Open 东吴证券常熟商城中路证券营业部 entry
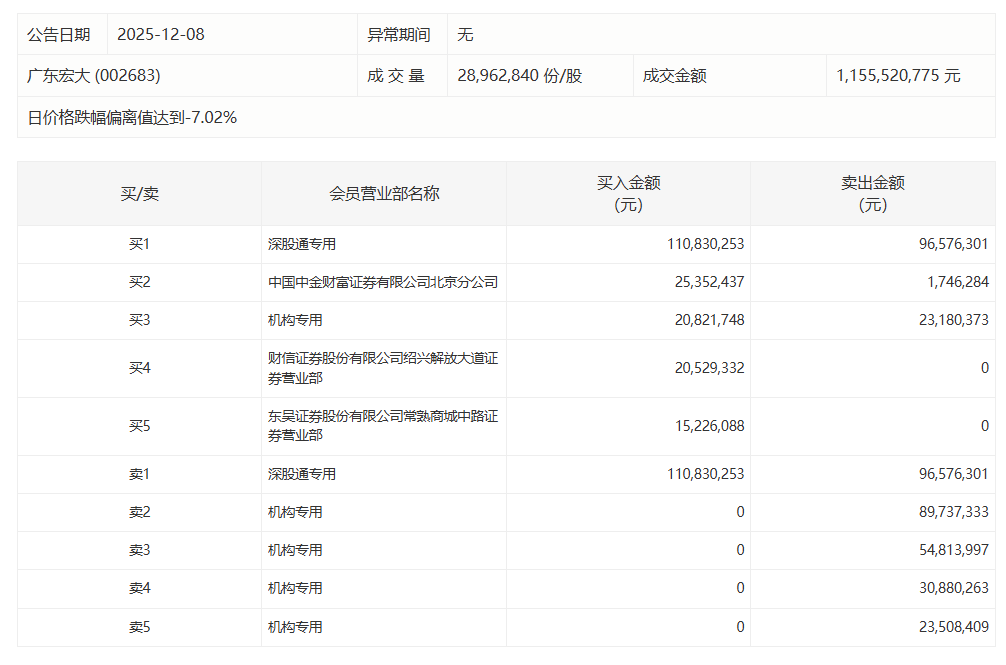 point(383,426)
